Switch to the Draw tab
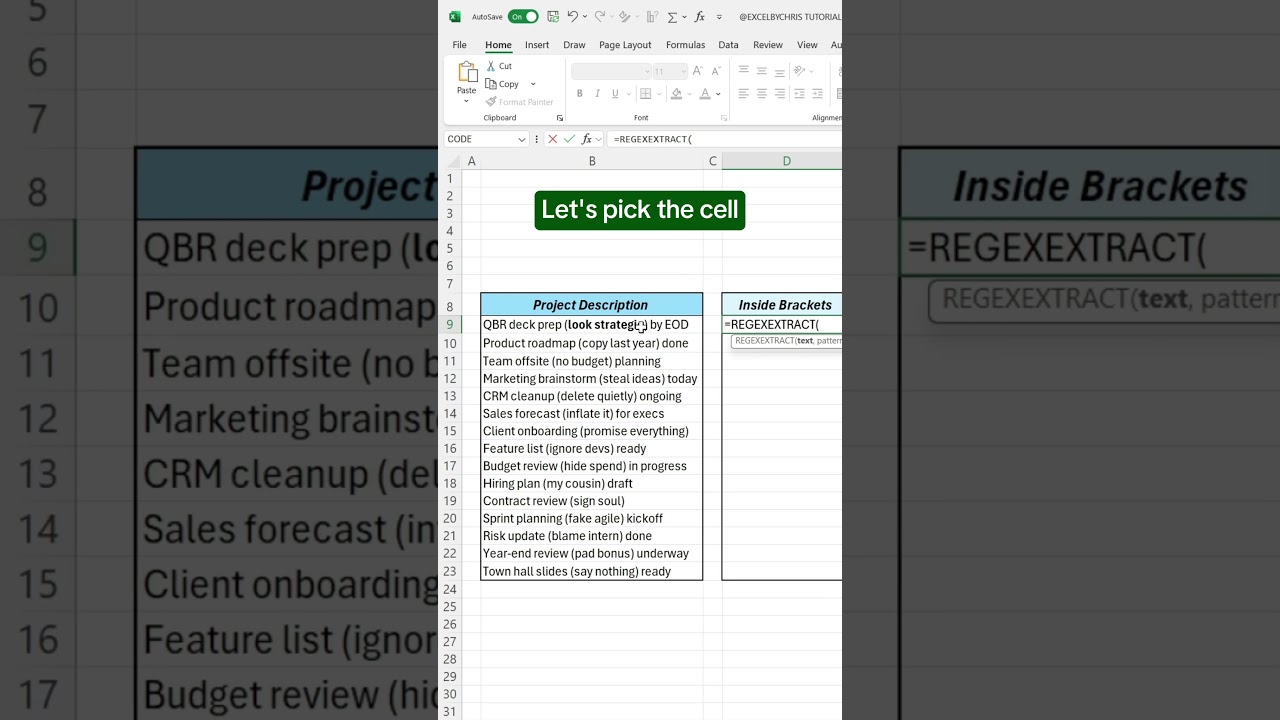The image size is (1280, 720). tap(574, 45)
